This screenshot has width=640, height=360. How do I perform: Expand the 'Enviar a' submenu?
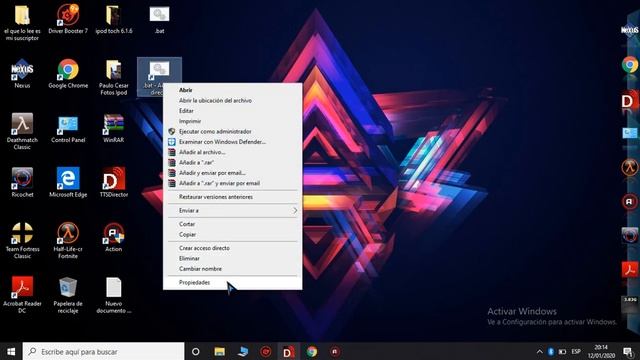pyautogui.click(x=233, y=211)
